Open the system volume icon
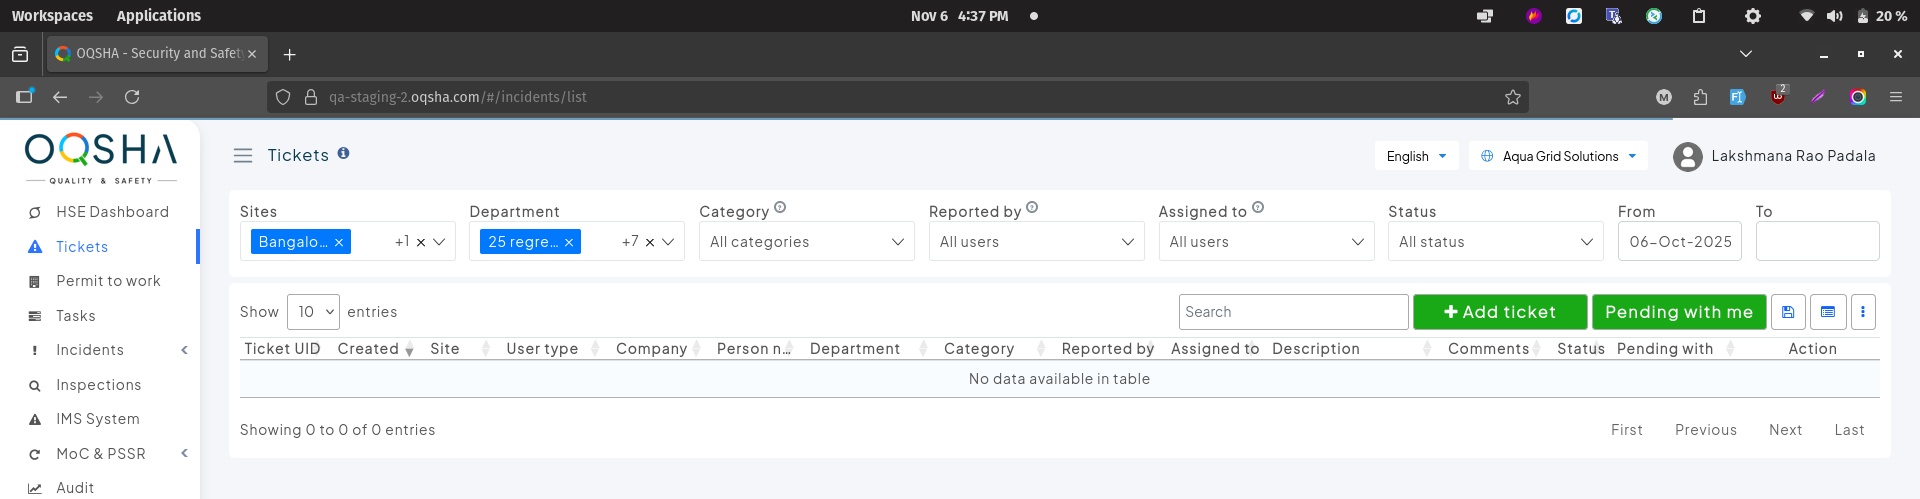 coord(1834,16)
